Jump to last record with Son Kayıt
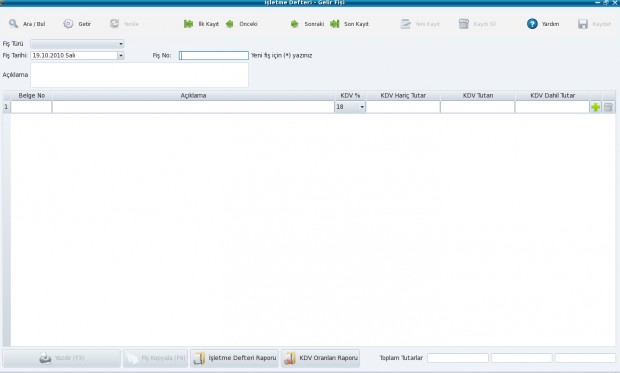The width and height of the screenshot is (620, 373). pyautogui.click(x=335, y=24)
